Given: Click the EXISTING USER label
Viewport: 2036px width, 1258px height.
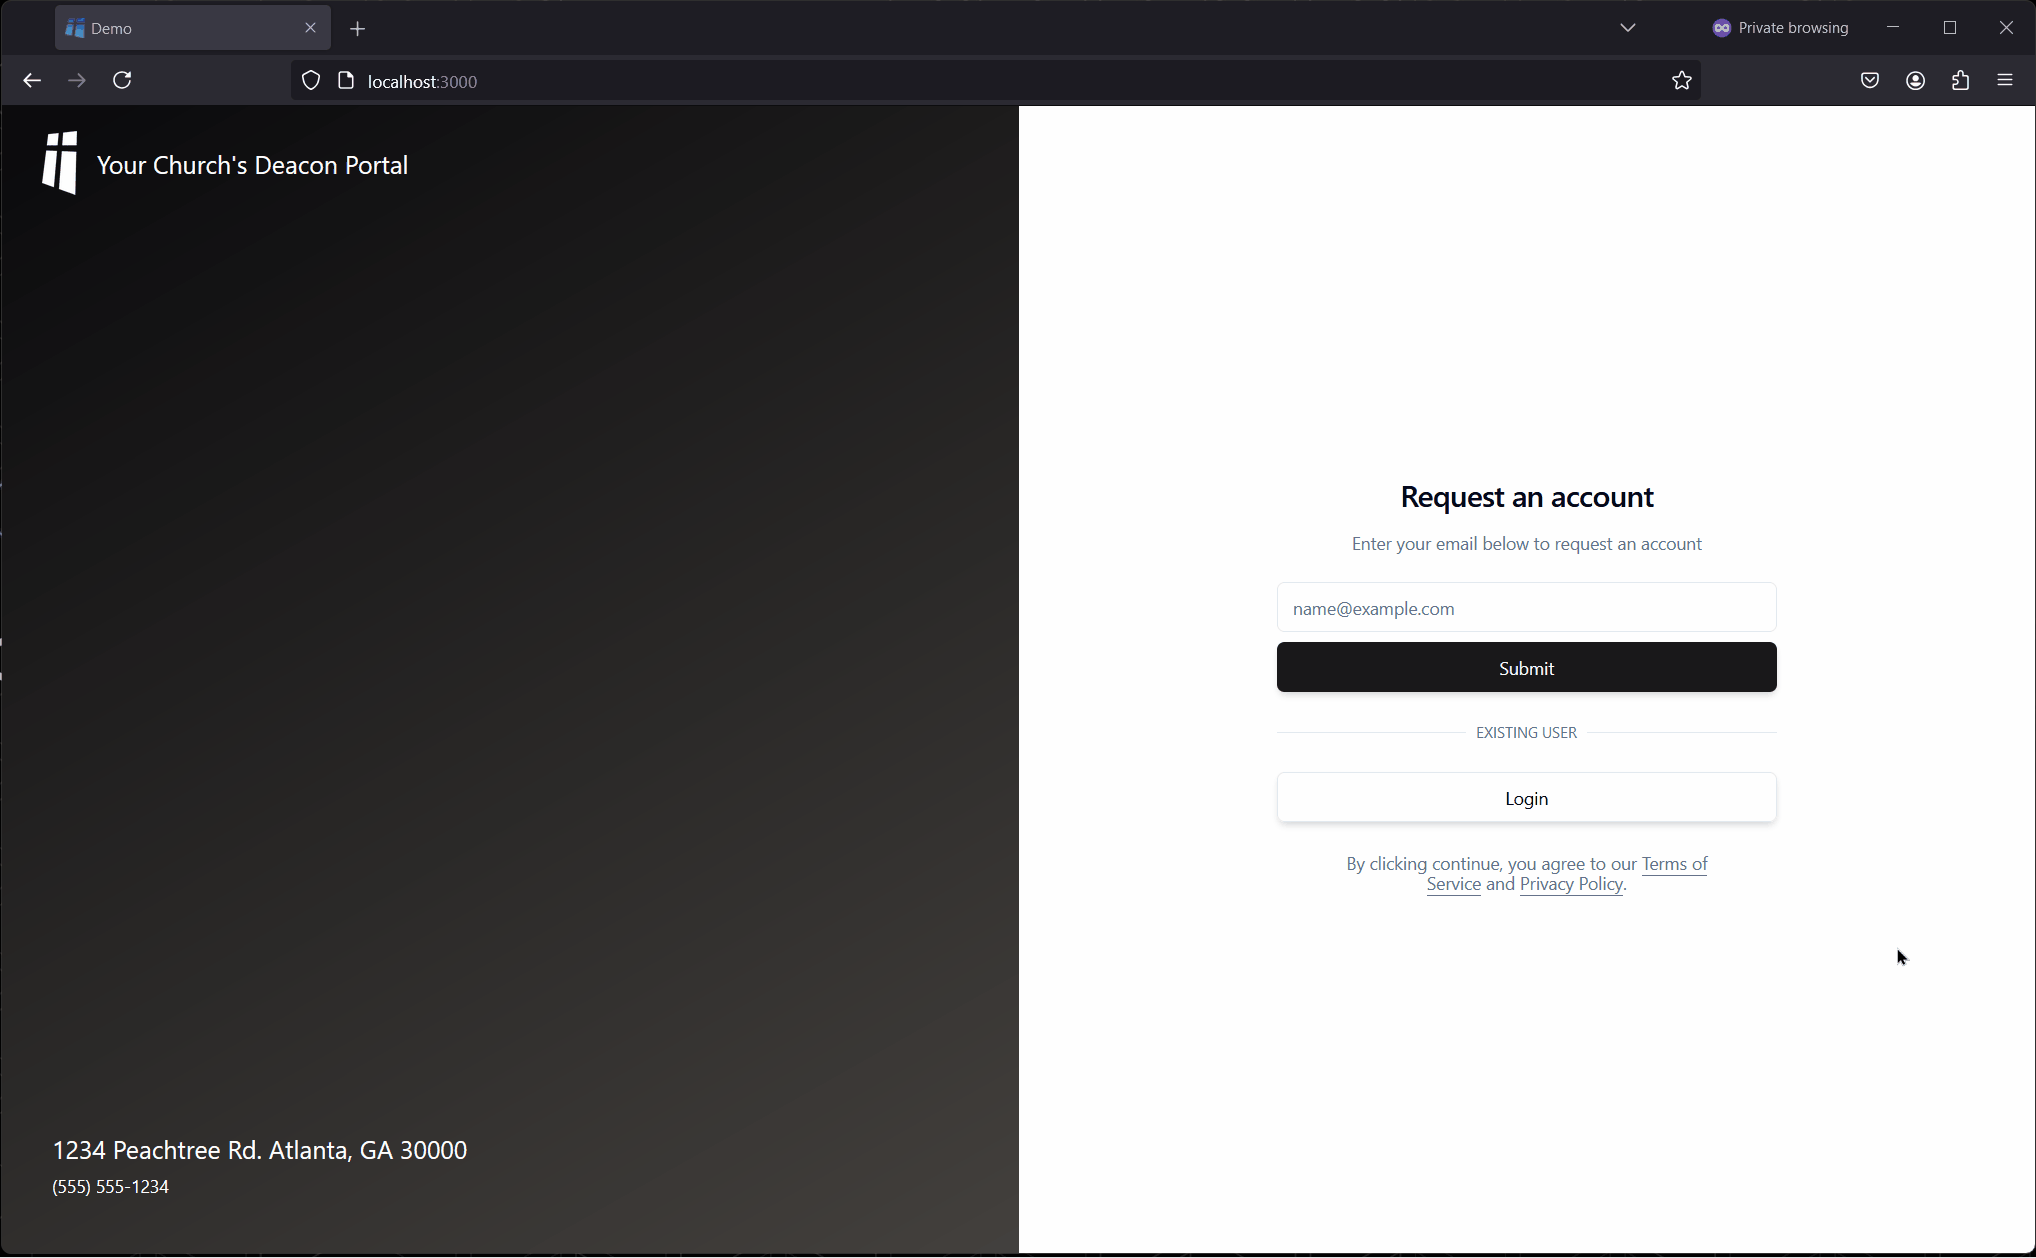Looking at the screenshot, I should point(1527,732).
